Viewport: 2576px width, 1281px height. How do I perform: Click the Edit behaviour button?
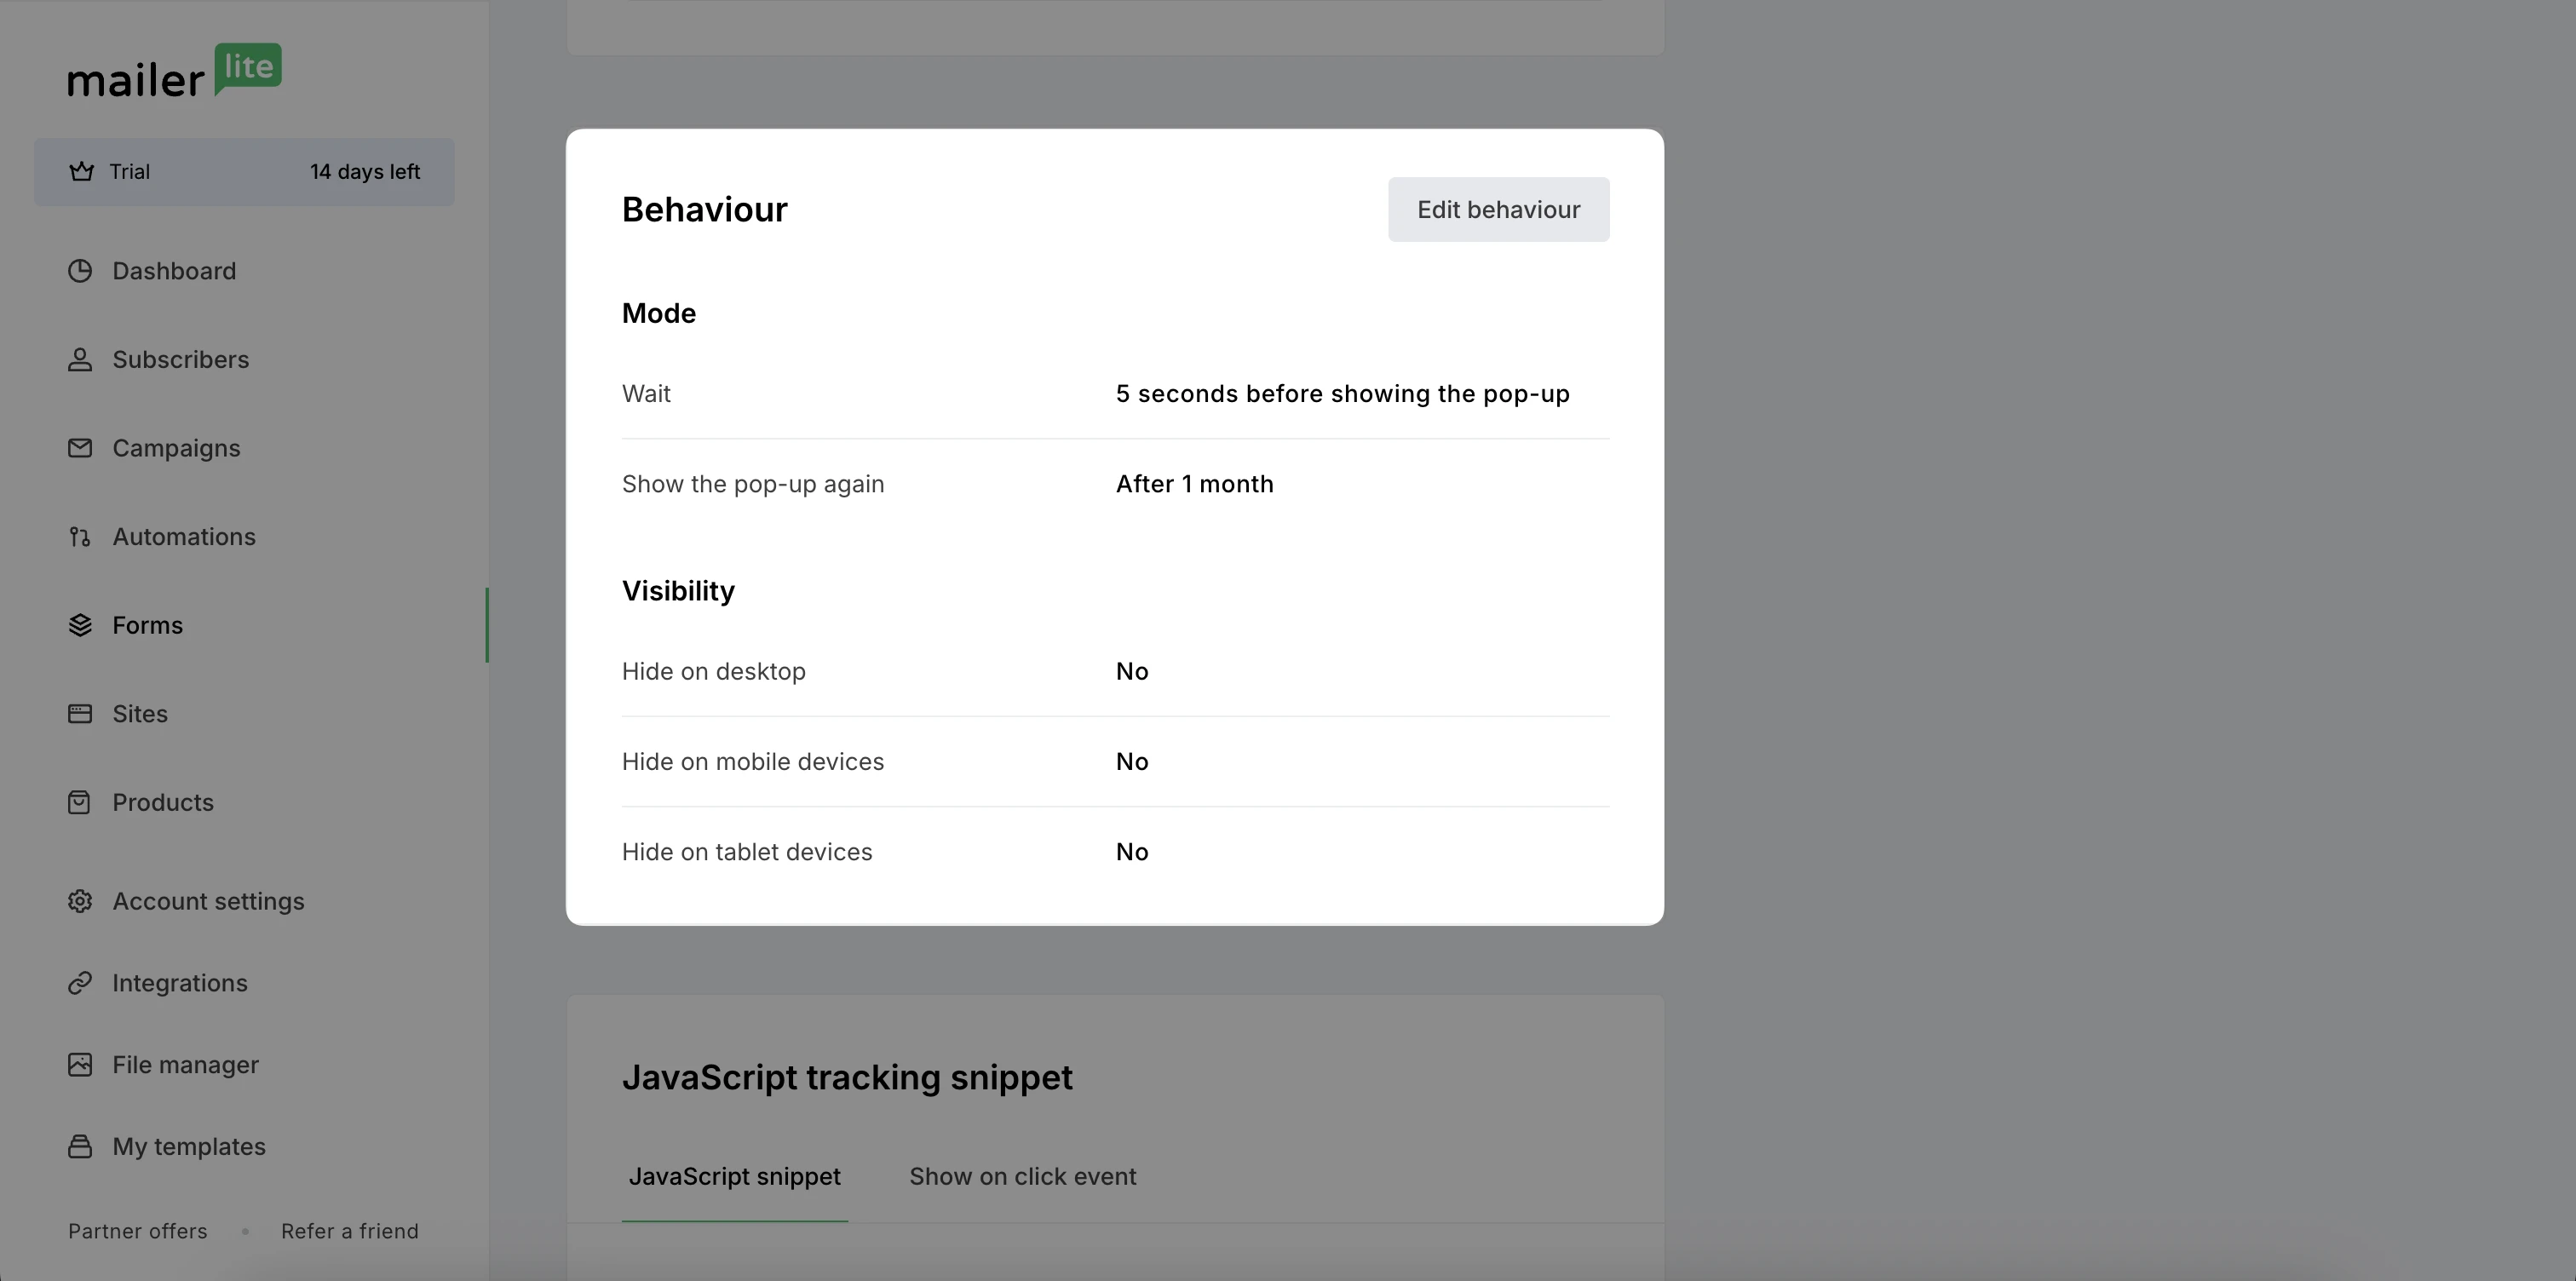click(1498, 209)
